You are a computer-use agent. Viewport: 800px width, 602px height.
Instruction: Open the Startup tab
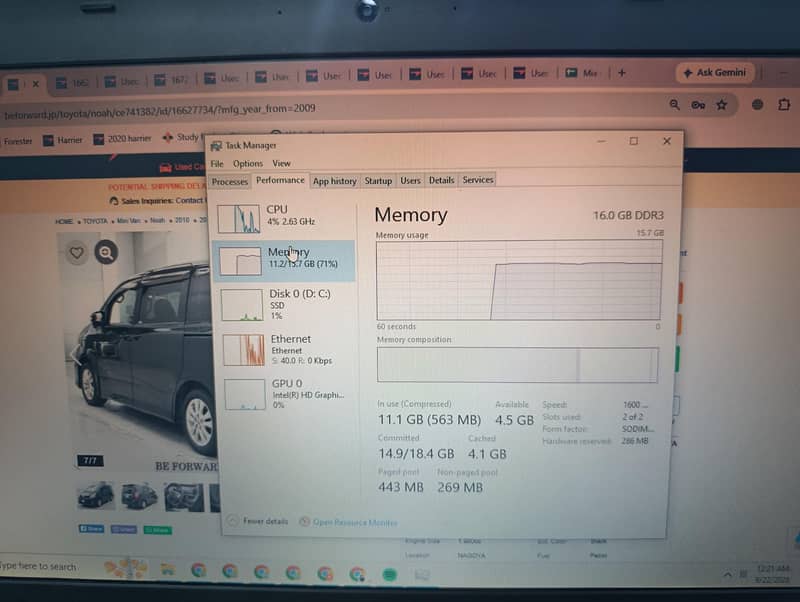pyautogui.click(x=378, y=181)
